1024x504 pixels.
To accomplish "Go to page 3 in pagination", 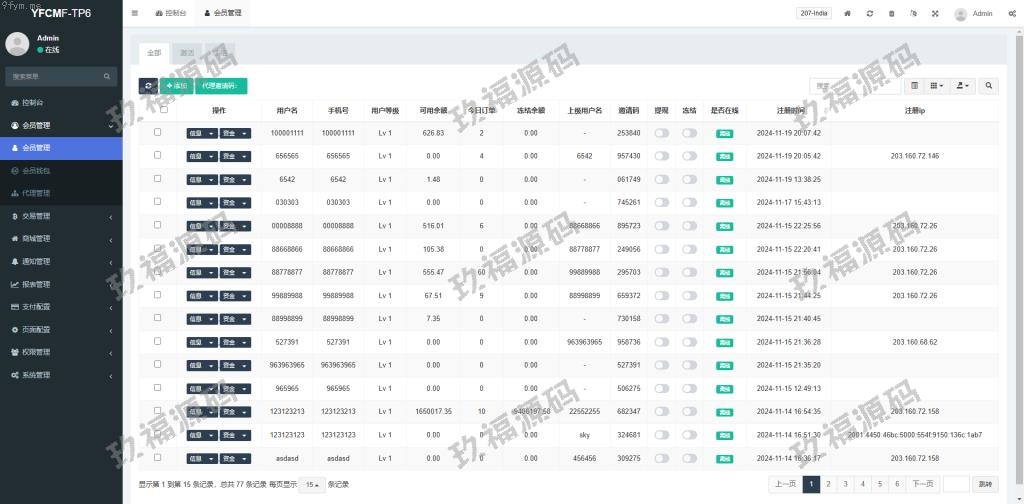I will pyautogui.click(x=845, y=484).
